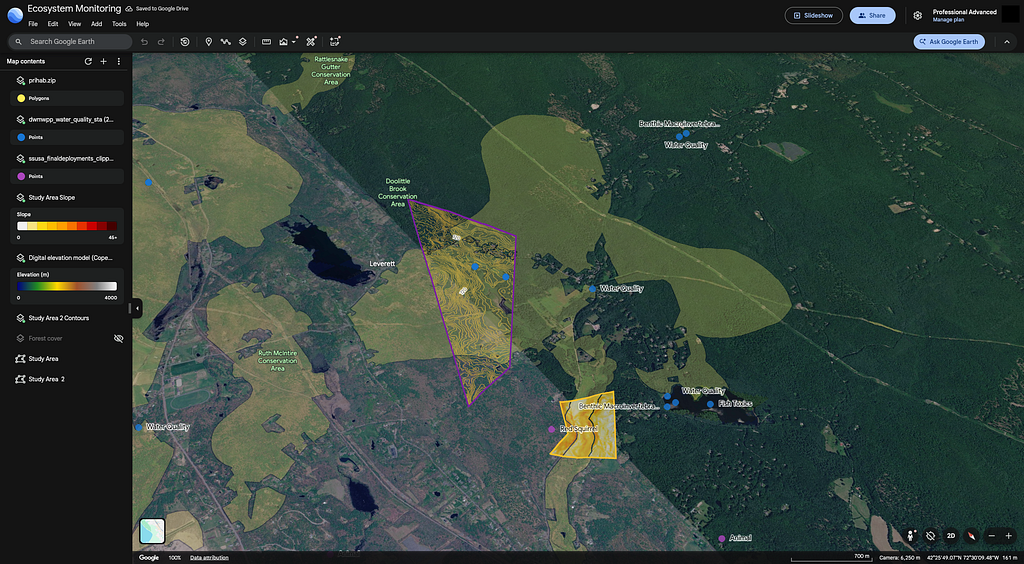The image size is (1024, 564).
Task: Refresh the Map contents panel
Action: coord(88,61)
